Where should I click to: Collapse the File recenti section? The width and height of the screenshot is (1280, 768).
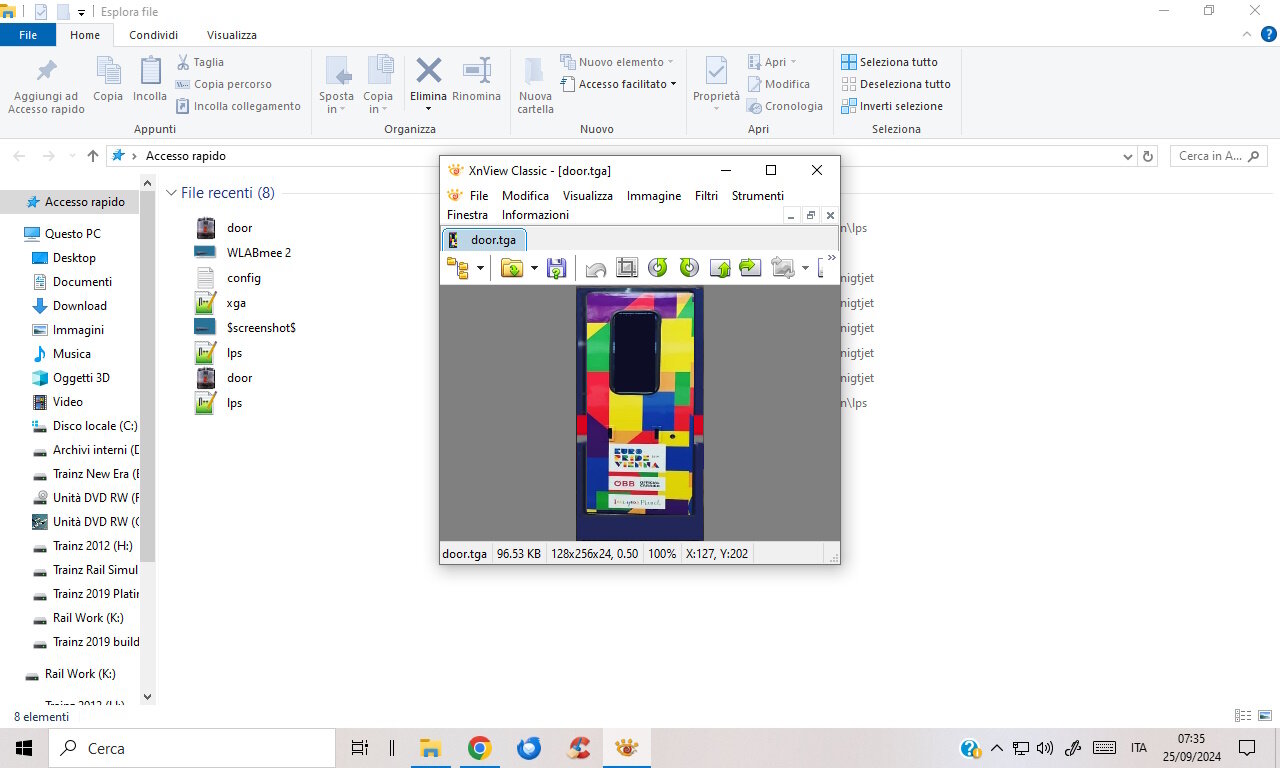coord(171,193)
